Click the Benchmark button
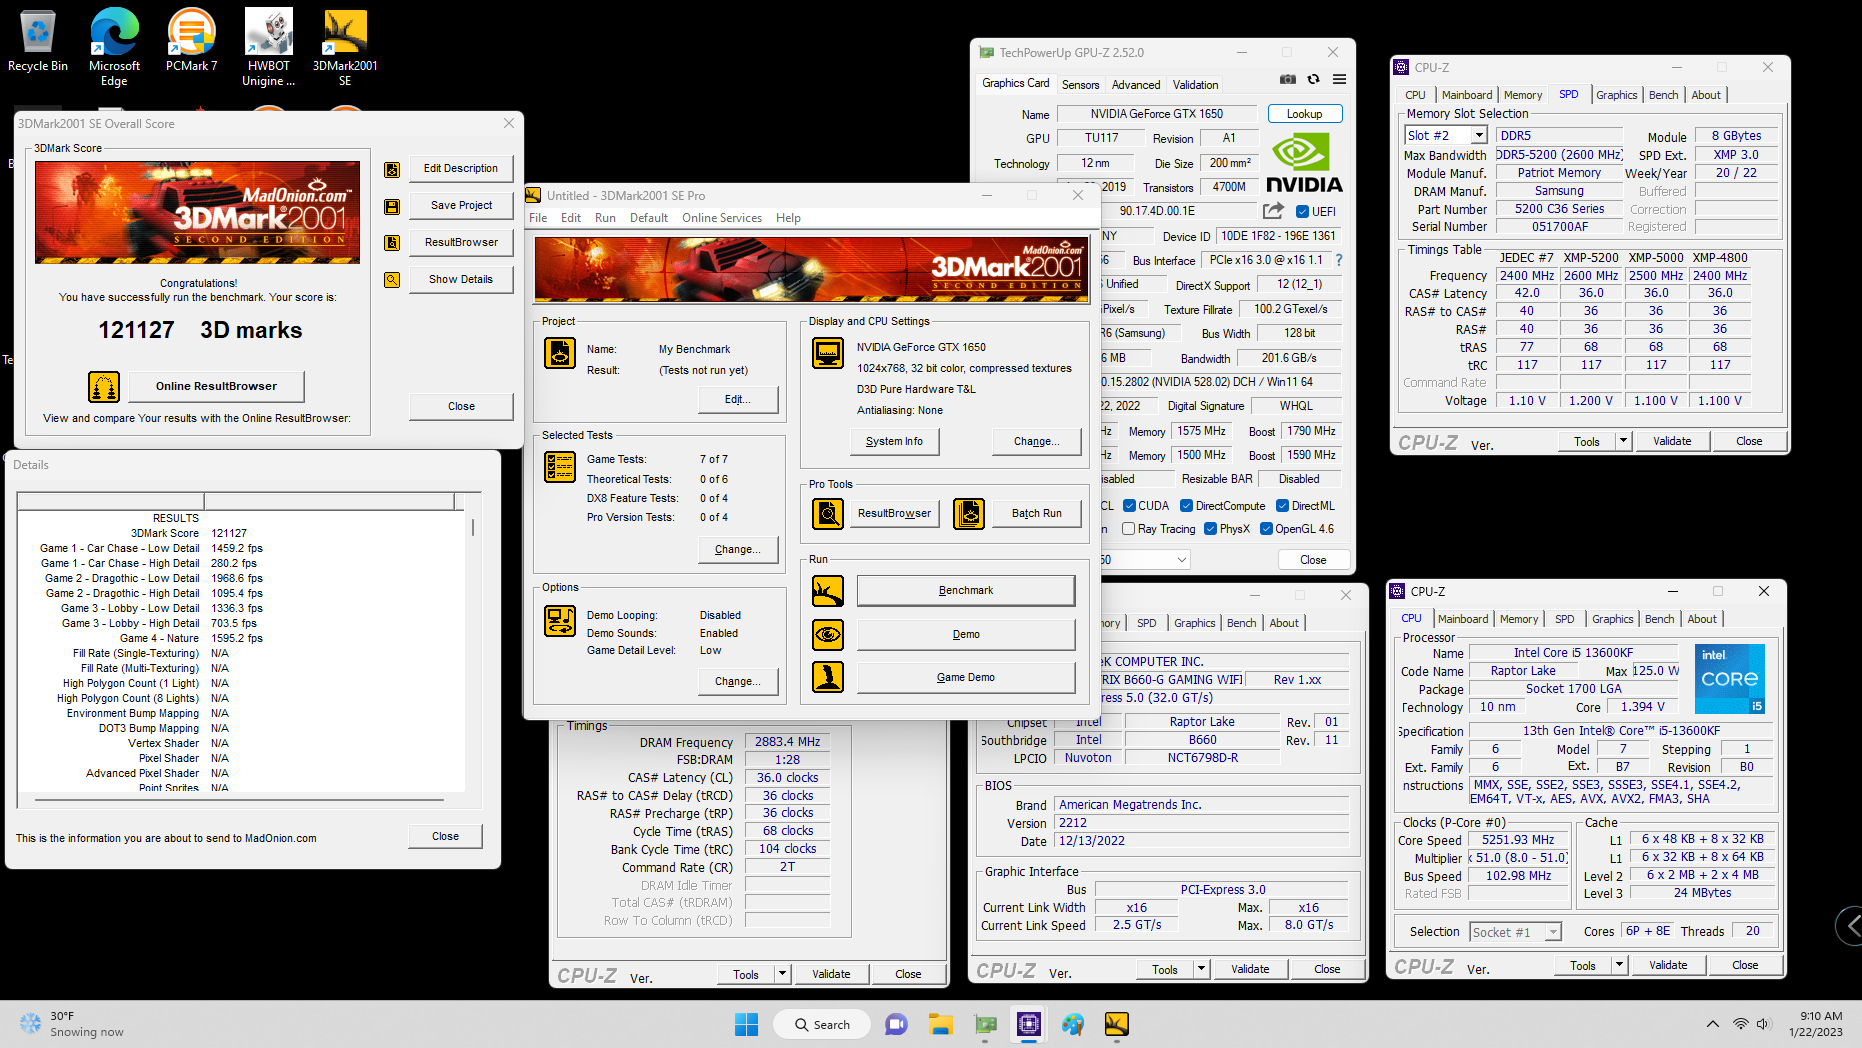Screen dimensions: 1862x1048 coord(966,591)
